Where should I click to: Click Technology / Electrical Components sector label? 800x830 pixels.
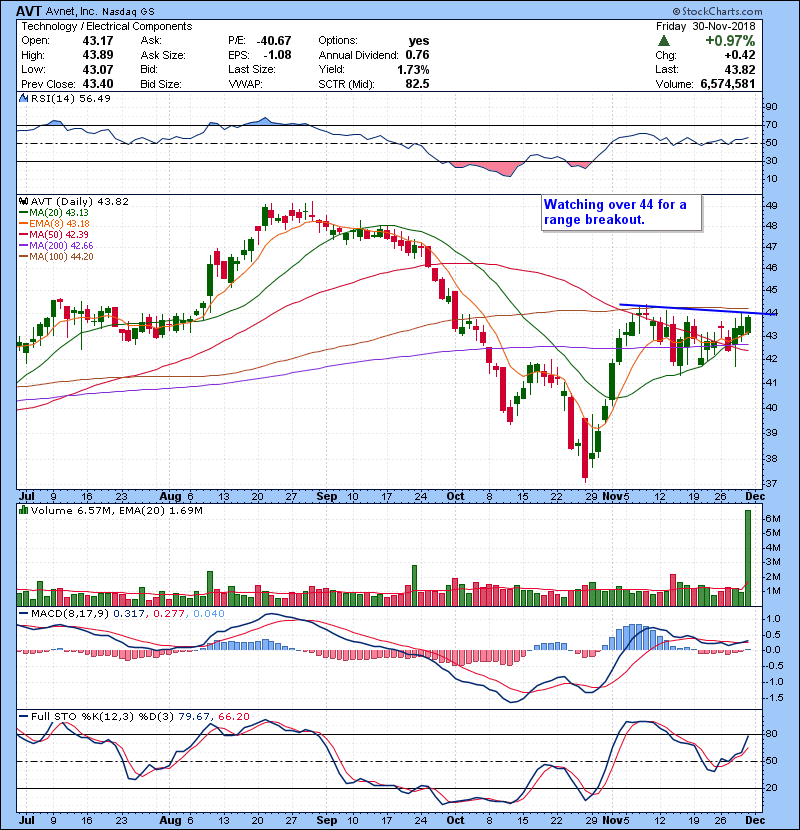coord(106,26)
